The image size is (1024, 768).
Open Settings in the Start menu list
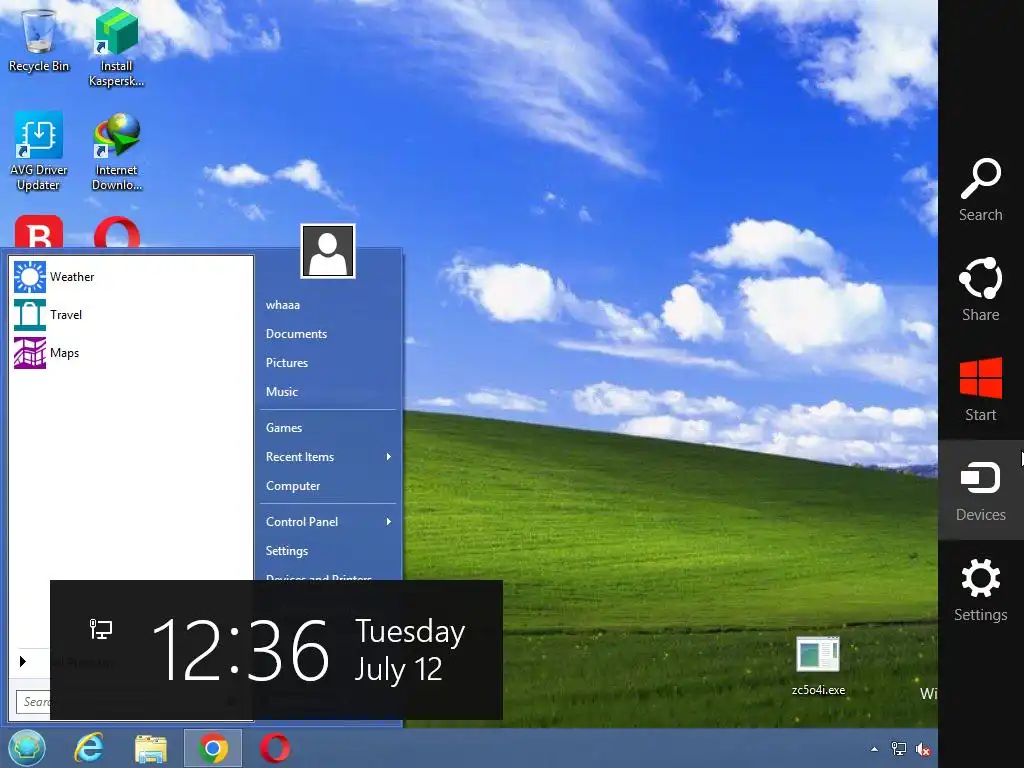tap(287, 551)
